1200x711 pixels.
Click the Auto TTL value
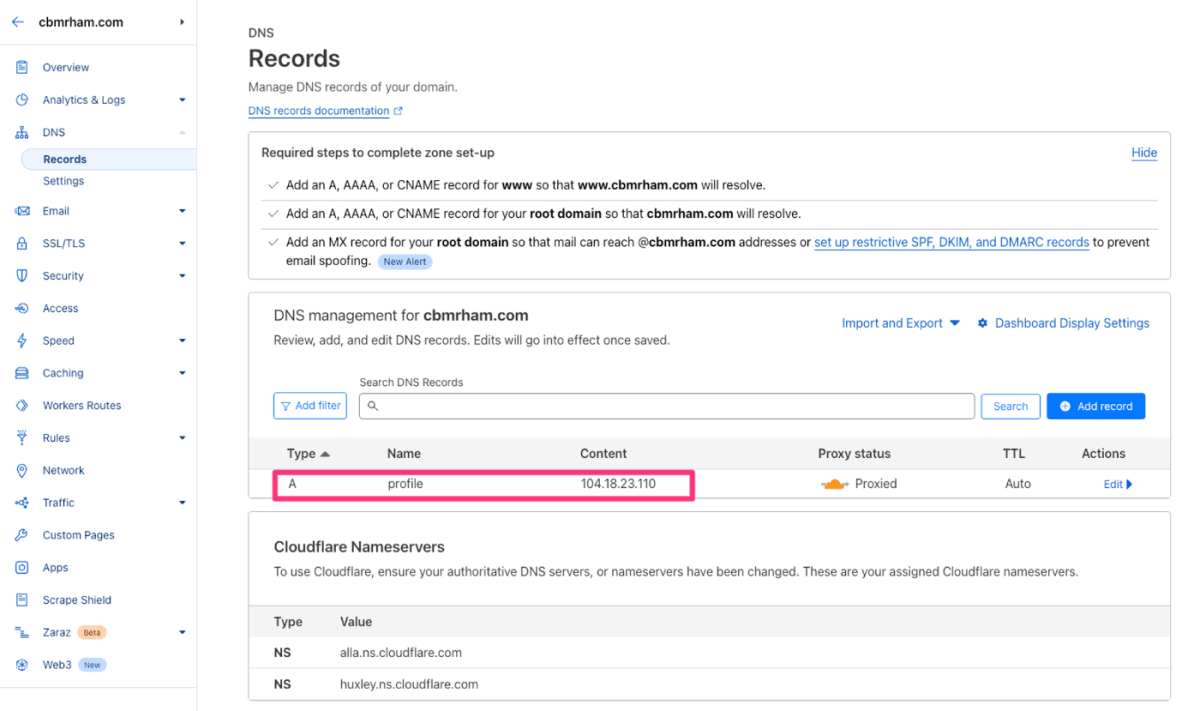(x=1018, y=484)
